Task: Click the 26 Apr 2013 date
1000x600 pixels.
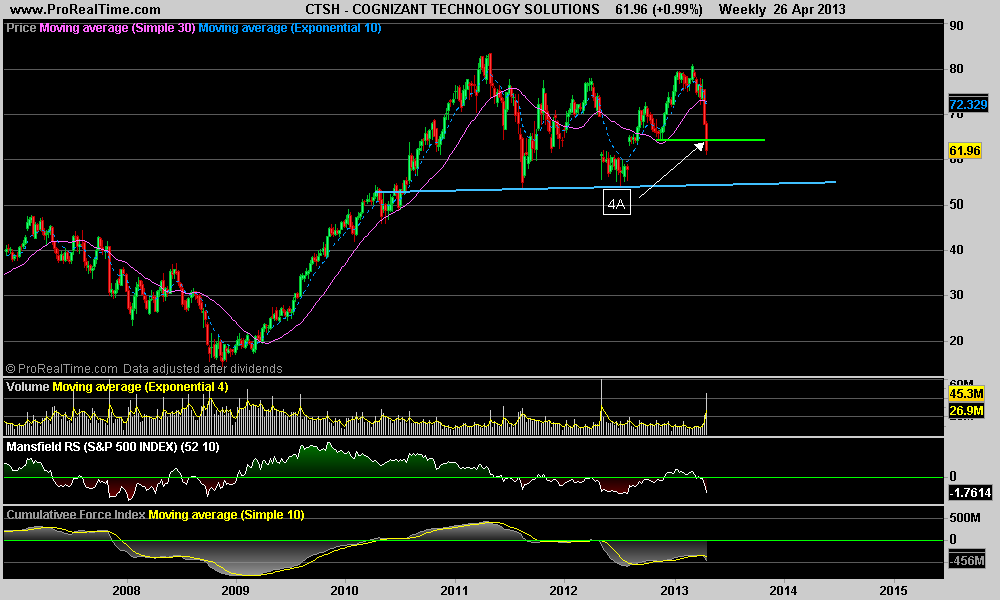Action: tap(809, 10)
